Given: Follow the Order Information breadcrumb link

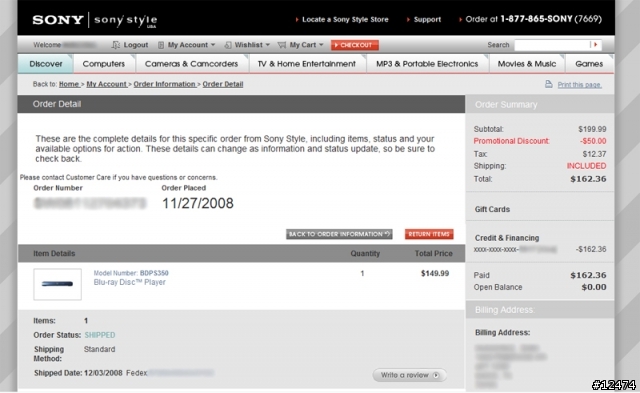Looking at the screenshot, I should 164,84.
